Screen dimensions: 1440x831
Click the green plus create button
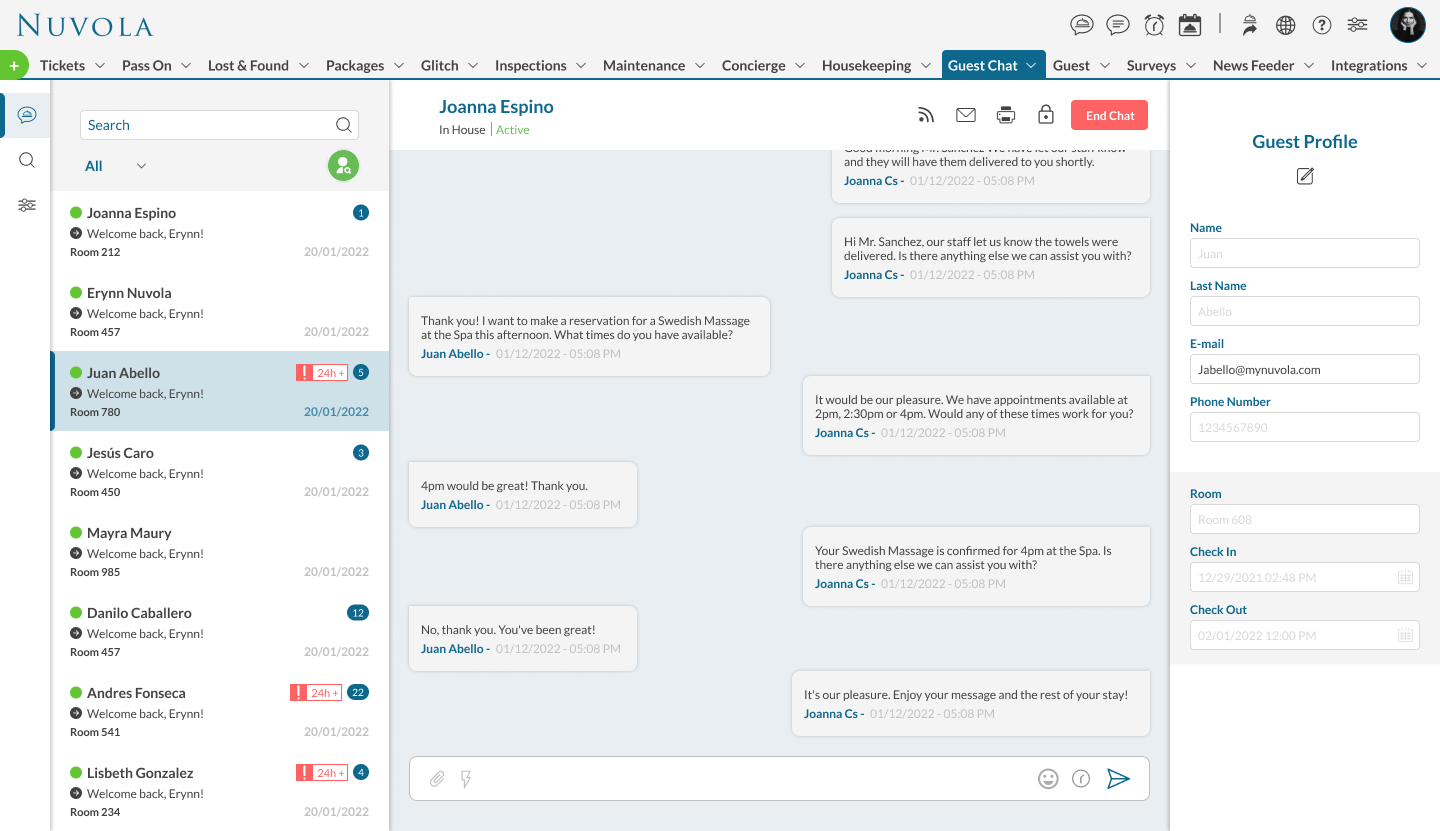(x=13, y=65)
